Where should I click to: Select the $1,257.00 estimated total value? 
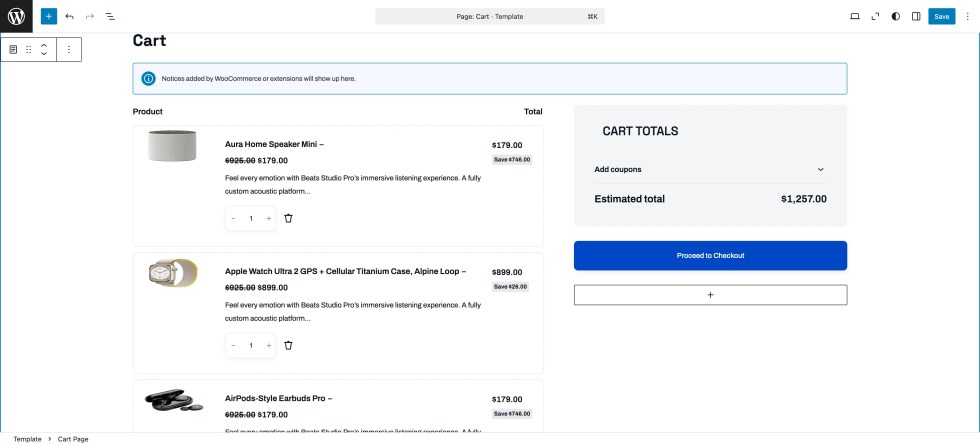(x=804, y=199)
